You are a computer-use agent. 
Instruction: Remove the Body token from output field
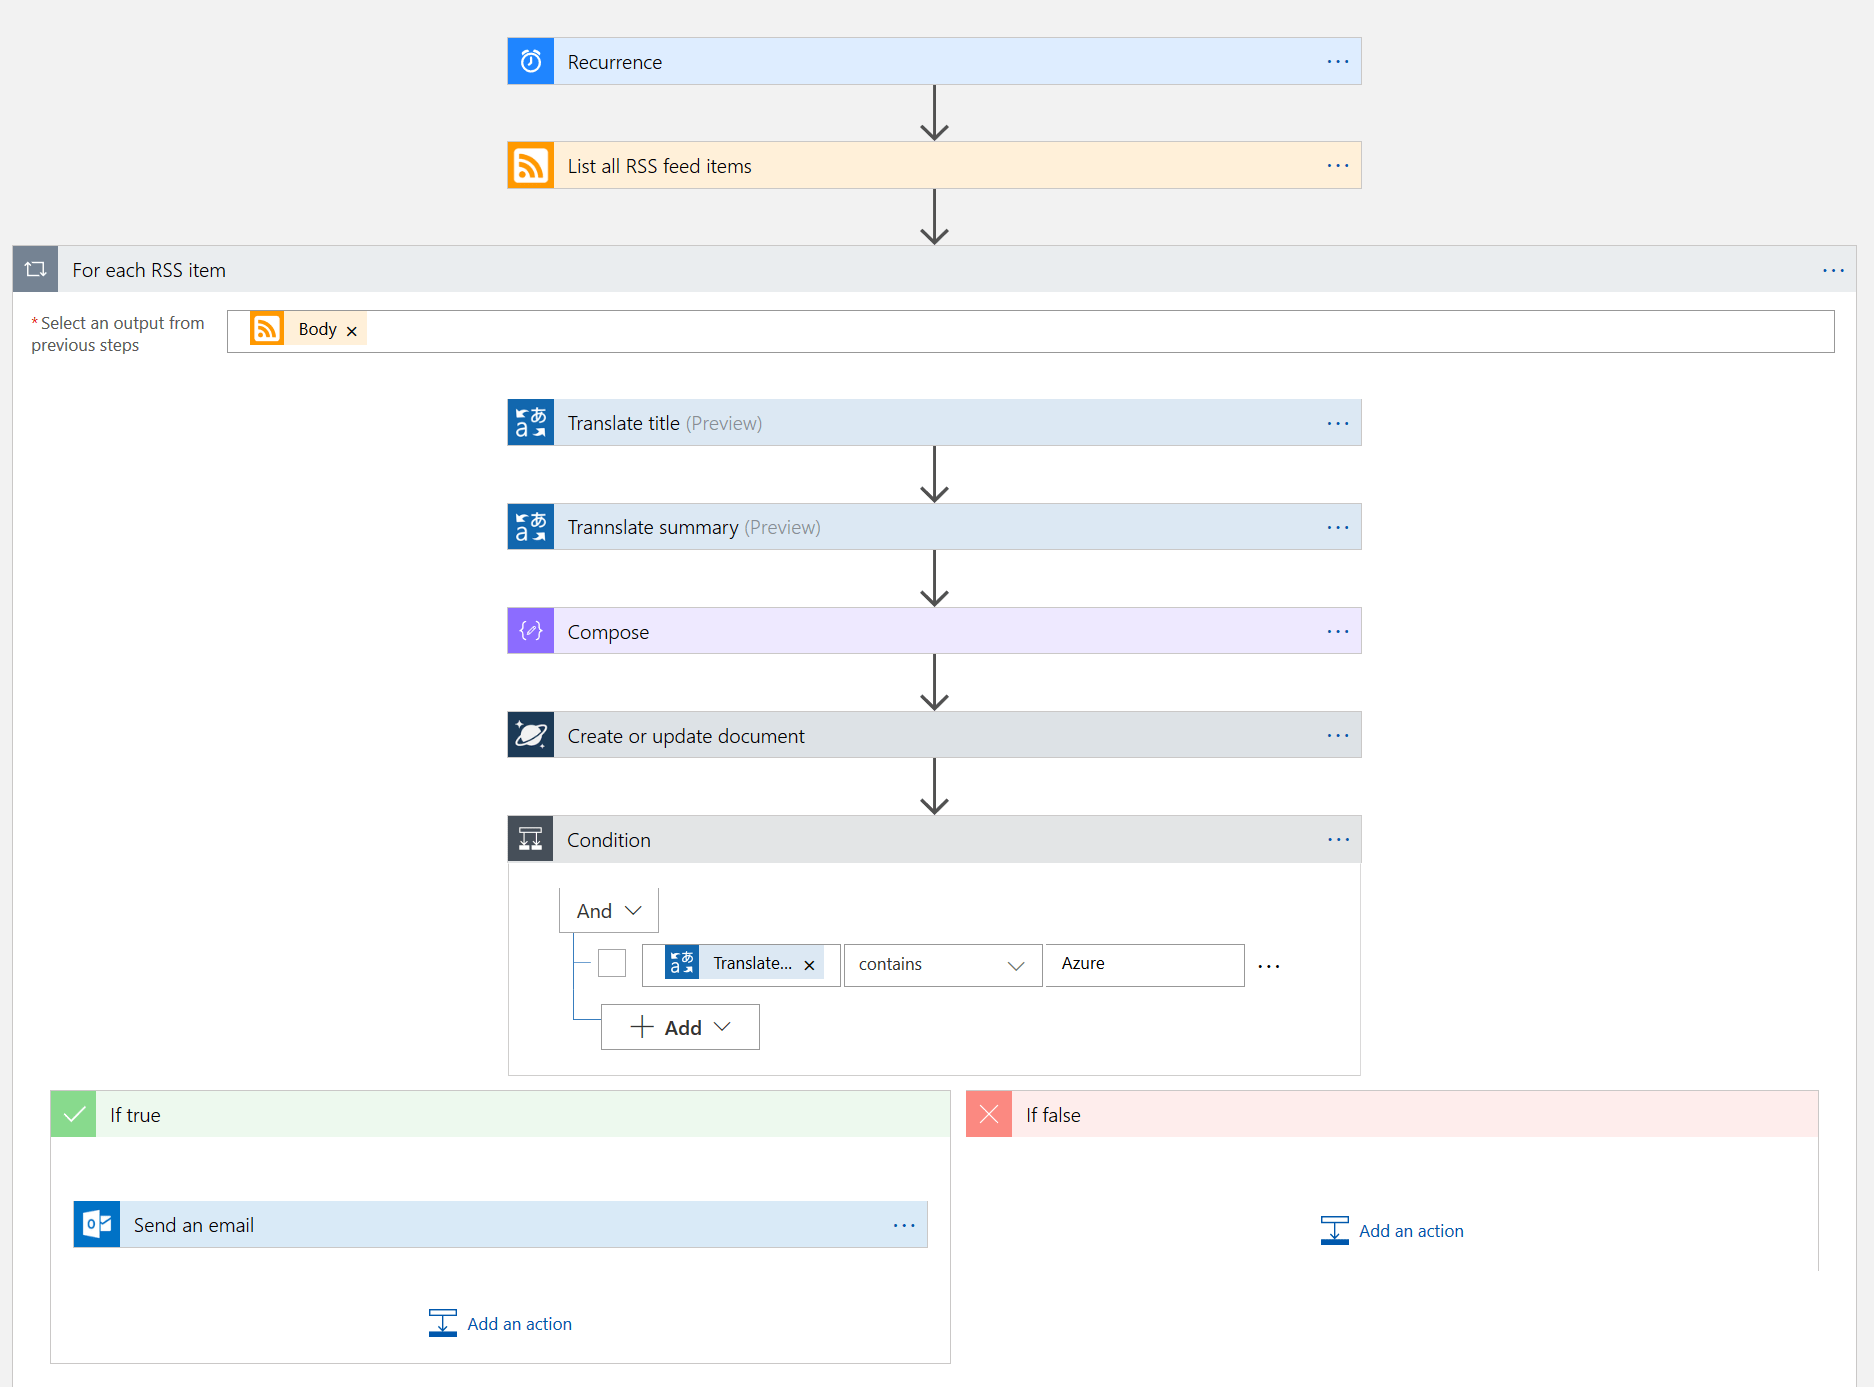352,331
